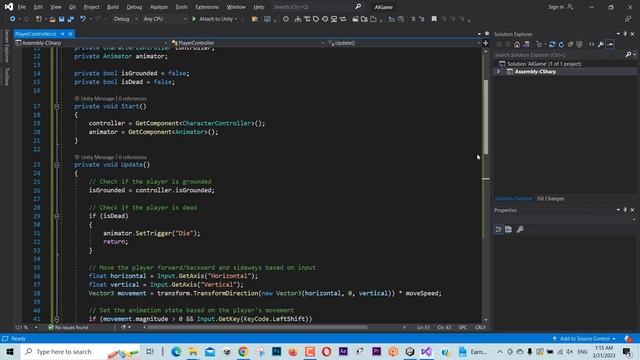The height and width of the screenshot is (360, 640).
Task: Expand the Assembly-CSharp project node
Action: (x=498, y=72)
